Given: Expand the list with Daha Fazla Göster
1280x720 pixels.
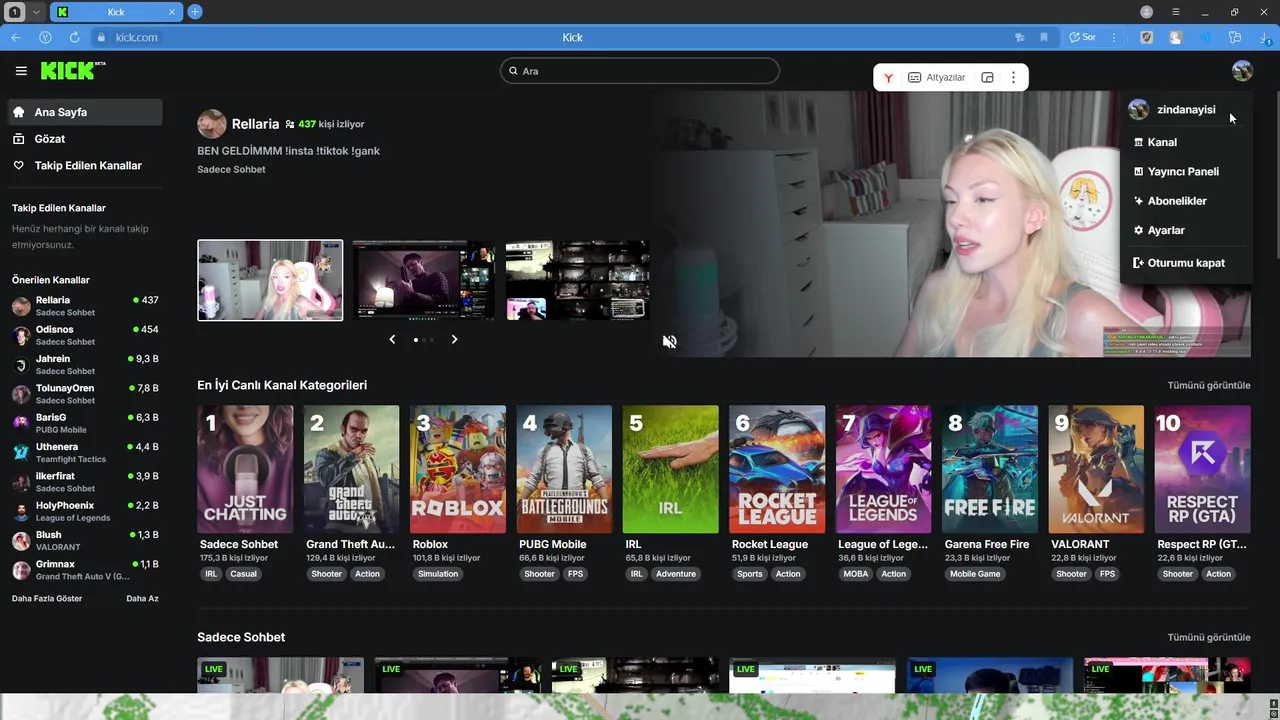Looking at the screenshot, I should tap(47, 598).
